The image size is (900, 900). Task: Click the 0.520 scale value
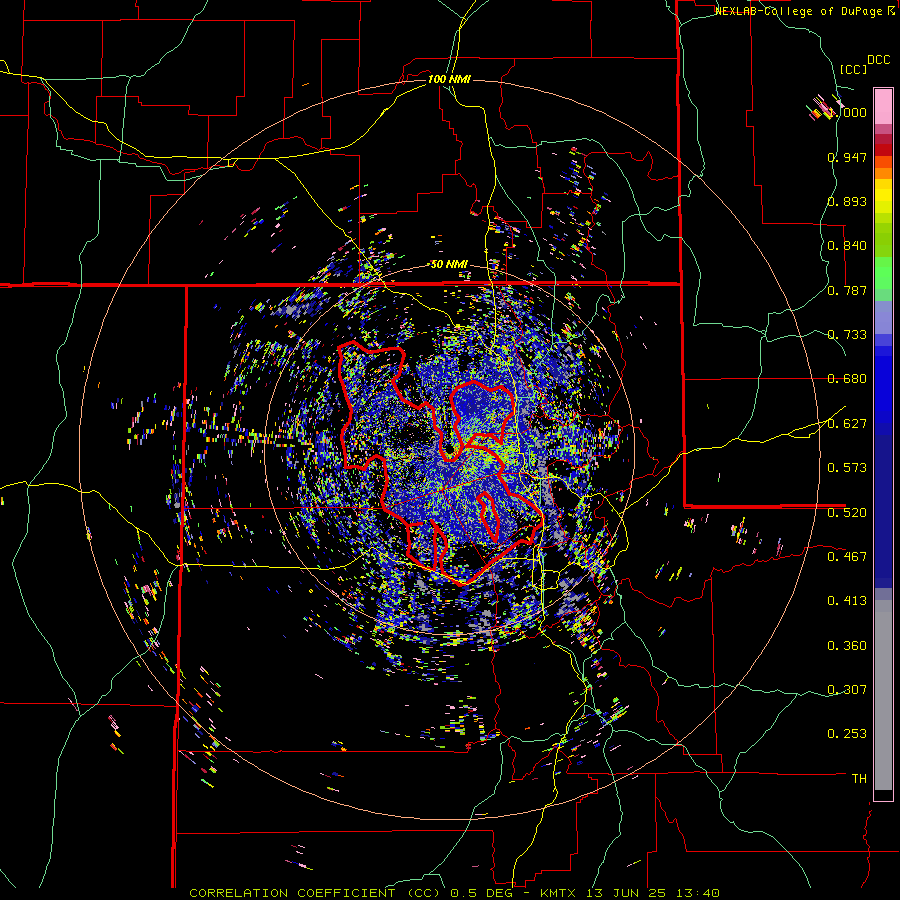coord(847,513)
